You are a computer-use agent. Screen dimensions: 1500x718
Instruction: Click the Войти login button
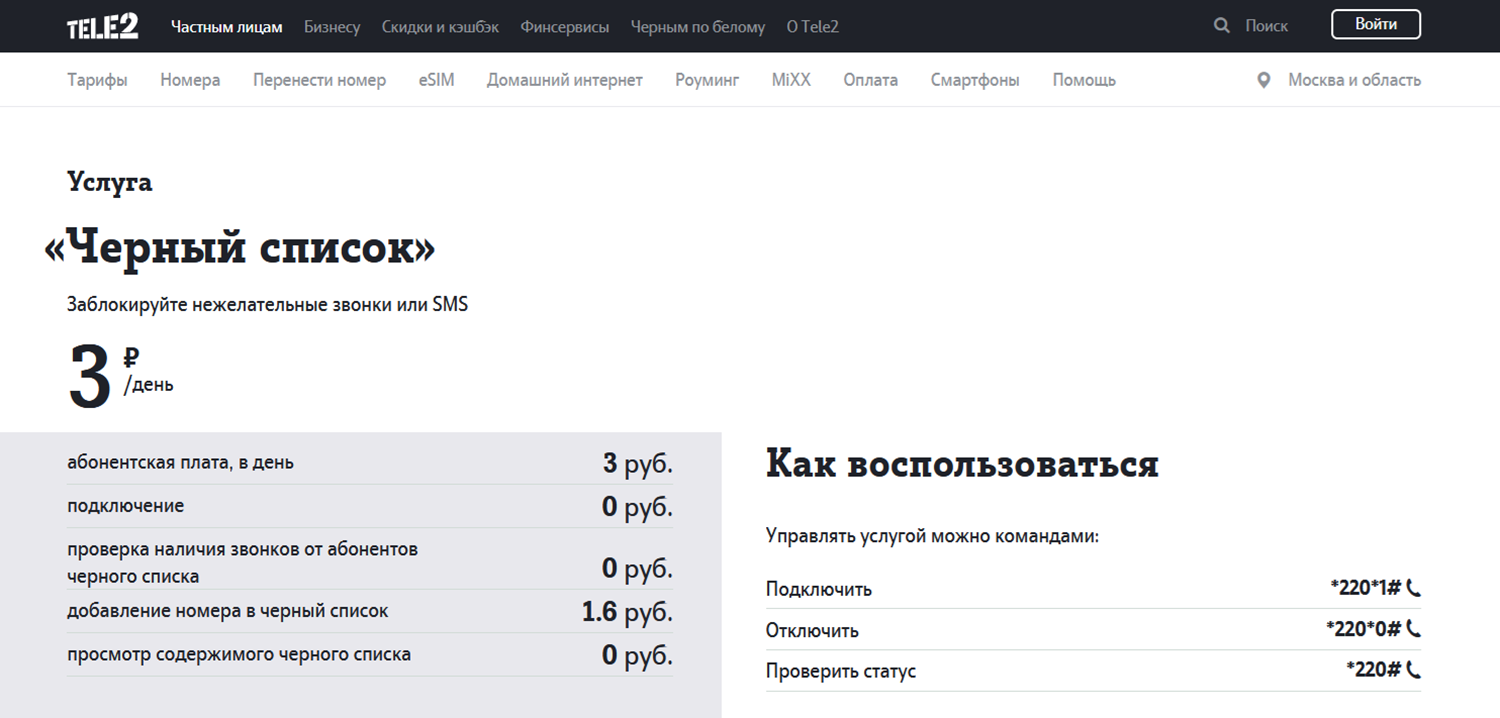coord(1376,25)
